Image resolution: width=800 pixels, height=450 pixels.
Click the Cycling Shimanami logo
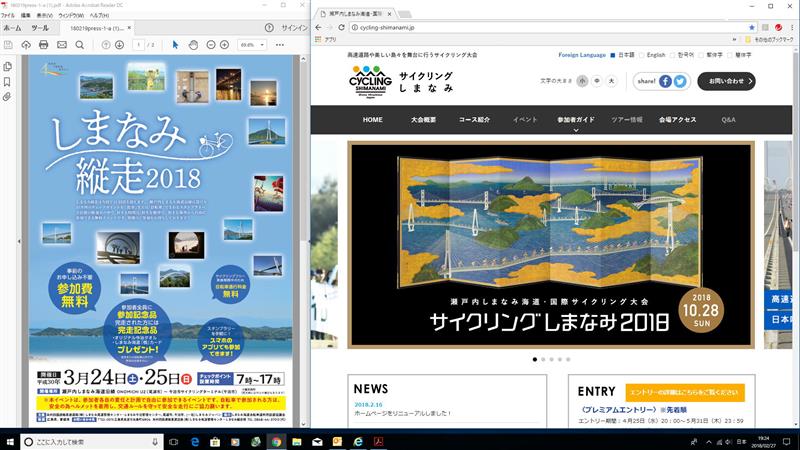click(x=371, y=82)
